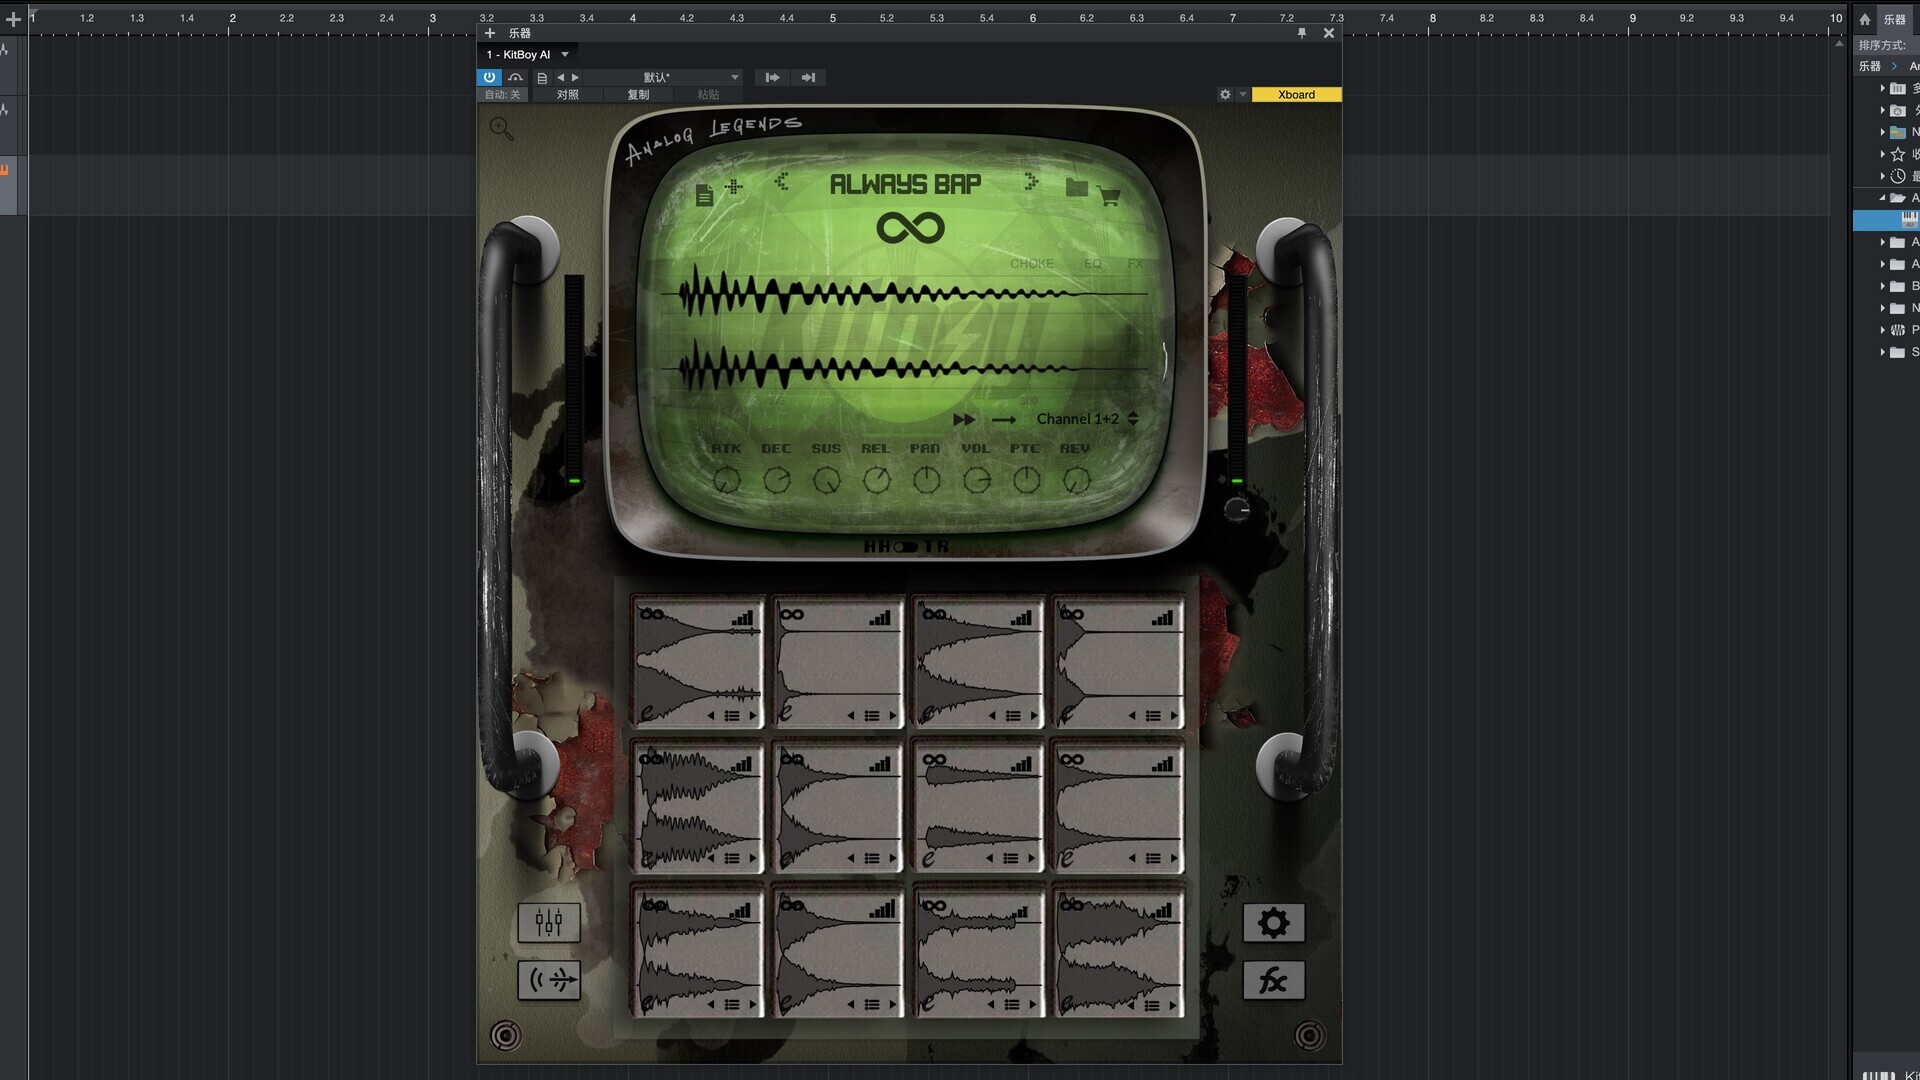This screenshot has width=1920, height=1080.
Task: Adjust the DEC knob
Action: (x=777, y=481)
